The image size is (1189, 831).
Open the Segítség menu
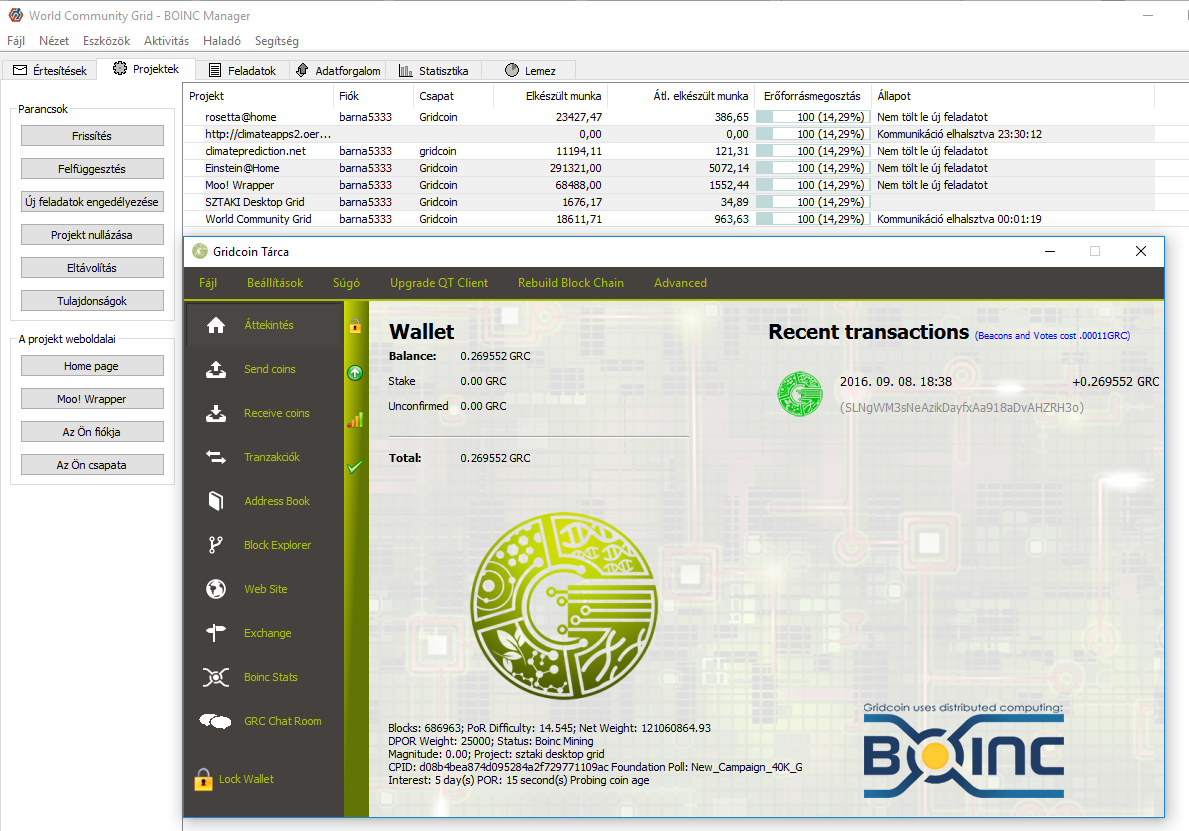[277, 41]
